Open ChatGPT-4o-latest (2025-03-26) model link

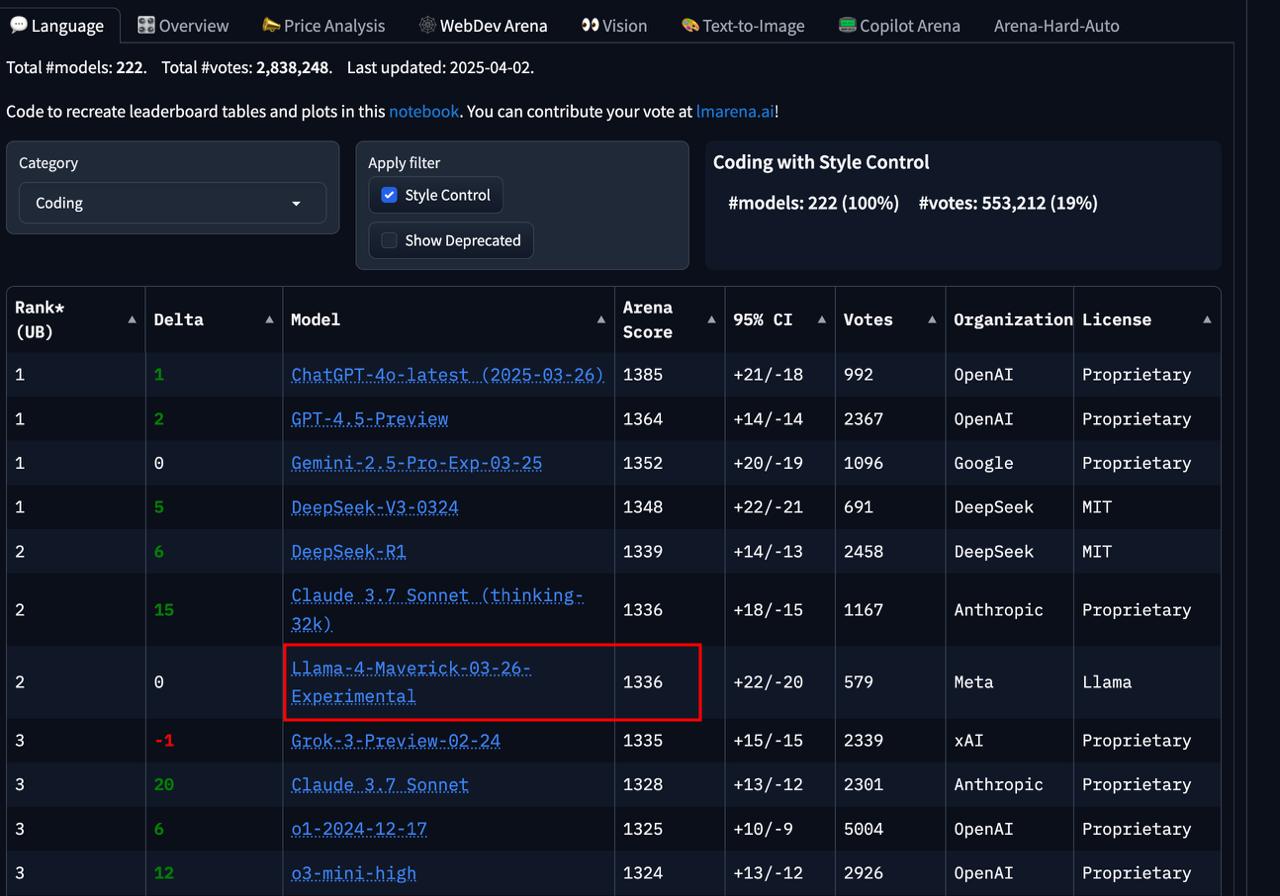(447, 375)
